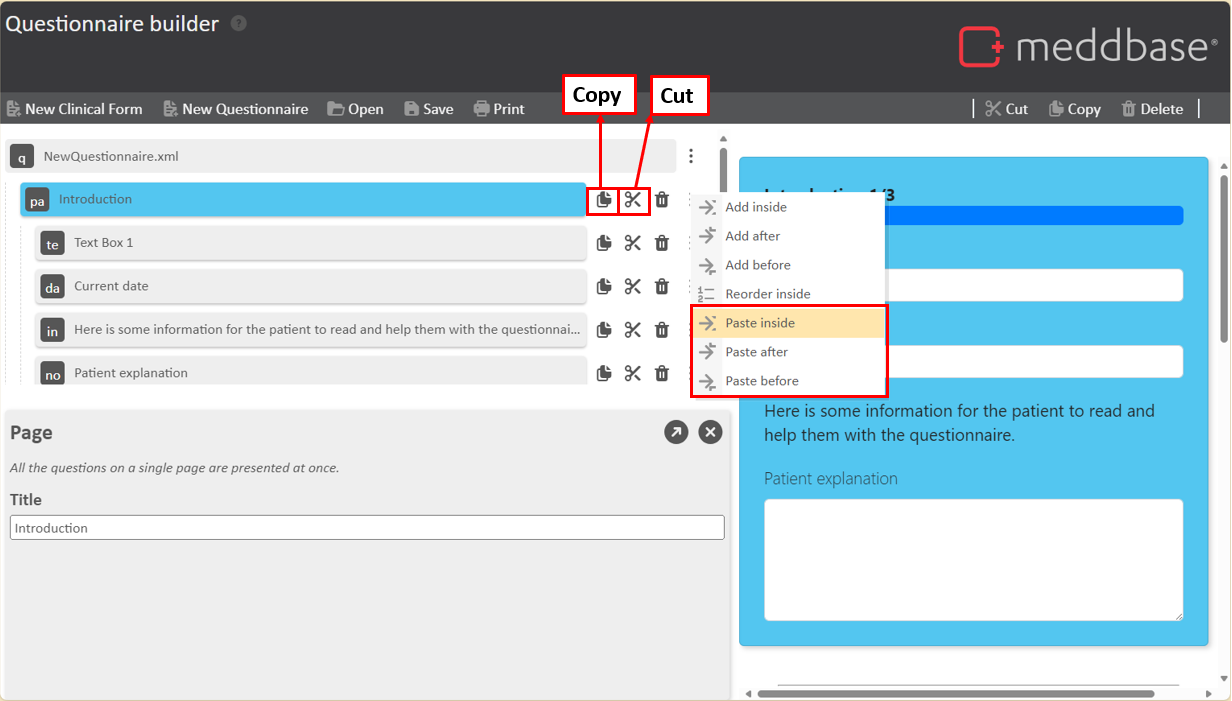Select Add after in the context menu
This screenshot has height=701, width=1232.
pyautogui.click(x=752, y=236)
